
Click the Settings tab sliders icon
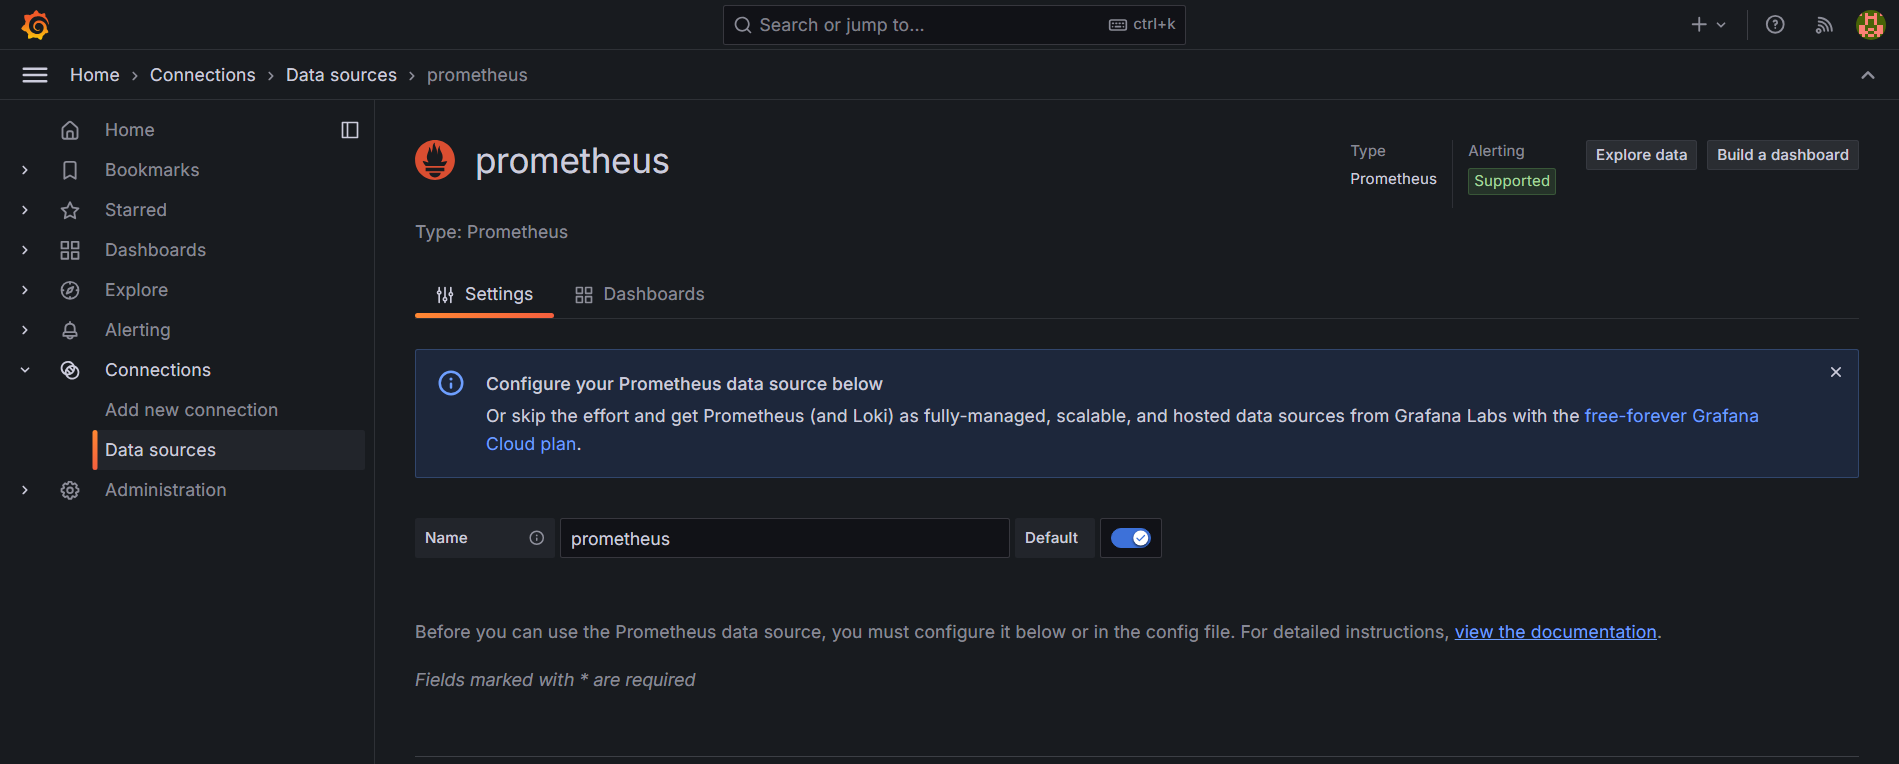click(x=445, y=295)
